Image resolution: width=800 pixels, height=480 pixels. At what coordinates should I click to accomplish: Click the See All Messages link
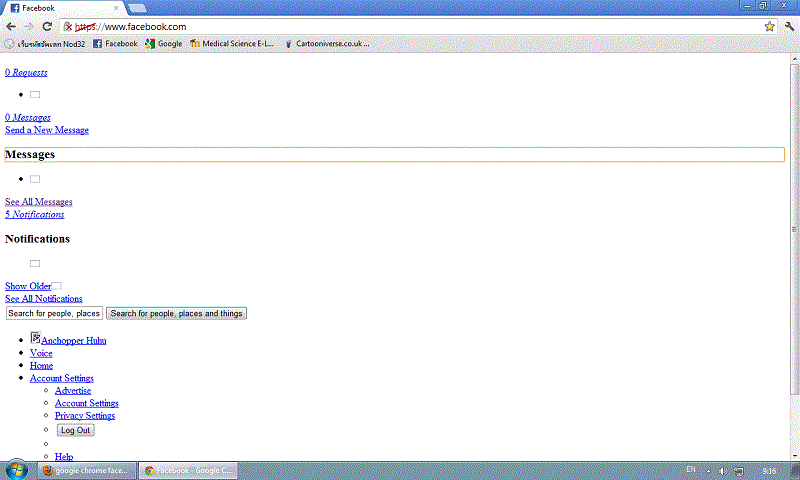pos(39,202)
